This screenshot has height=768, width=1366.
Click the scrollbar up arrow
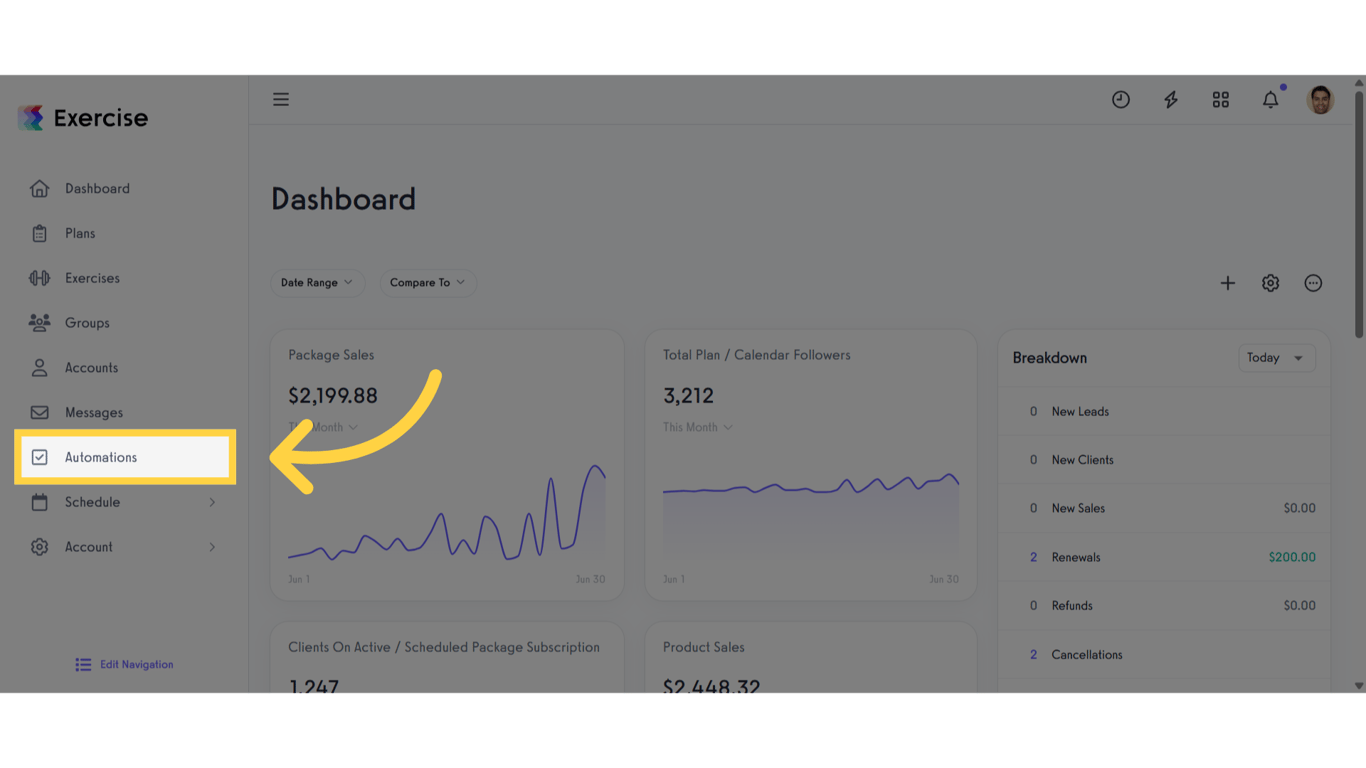coord(1359,82)
